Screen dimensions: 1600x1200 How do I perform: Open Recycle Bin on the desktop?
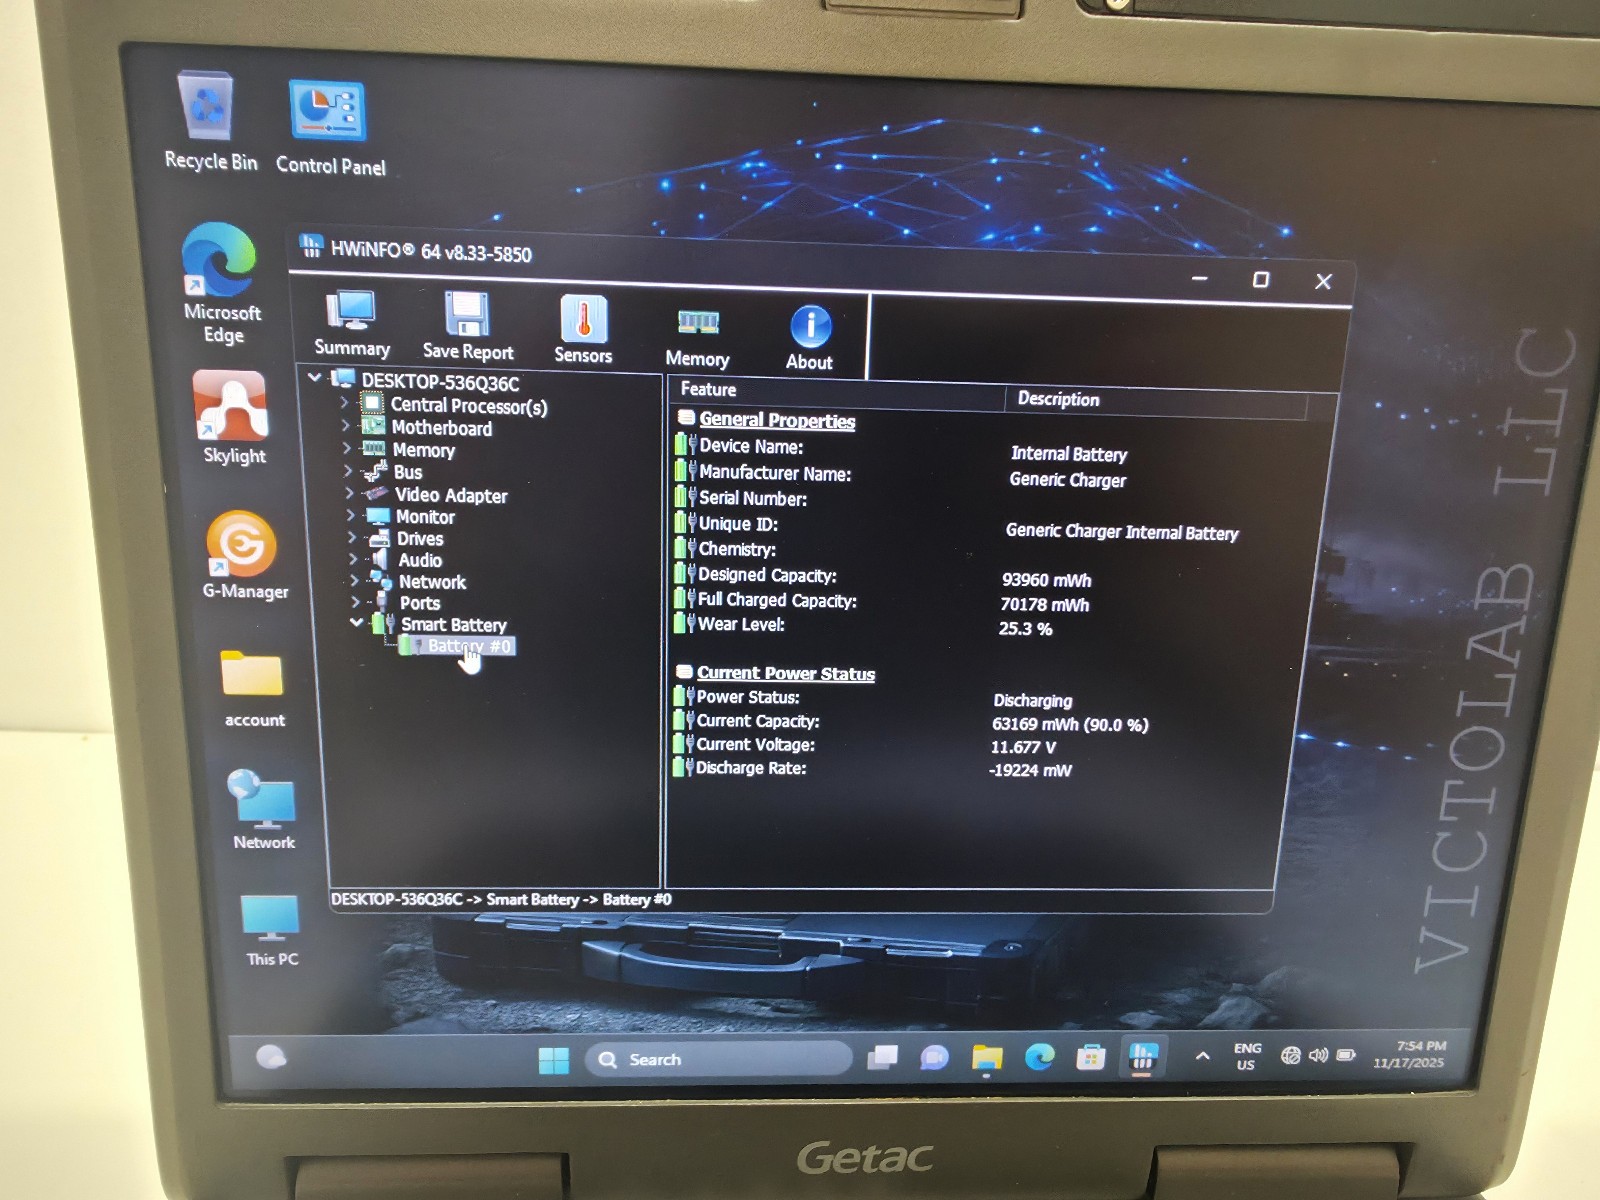(x=209, y=122)
